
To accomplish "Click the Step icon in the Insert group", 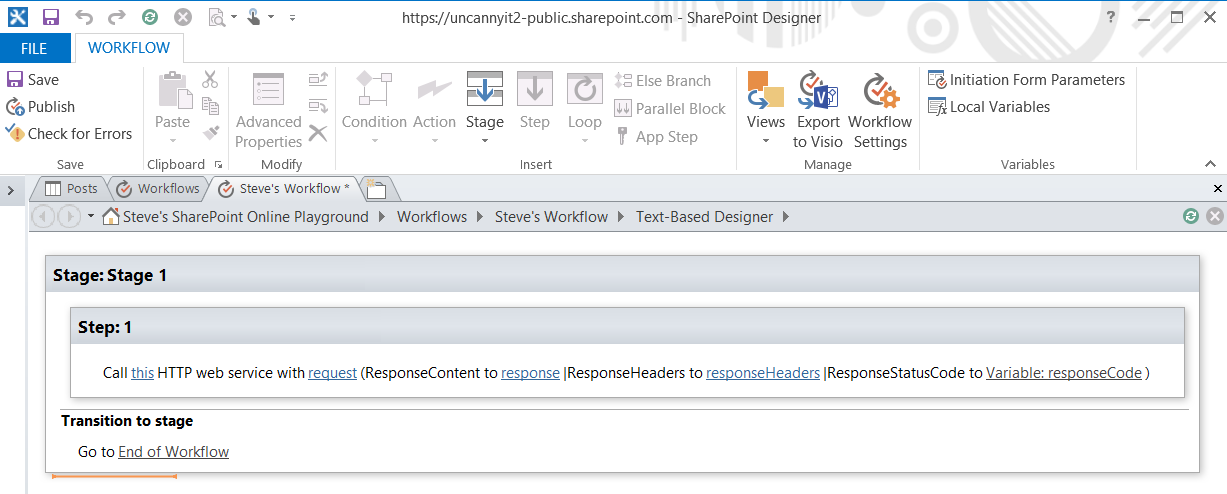I will (x=535, y=89).
